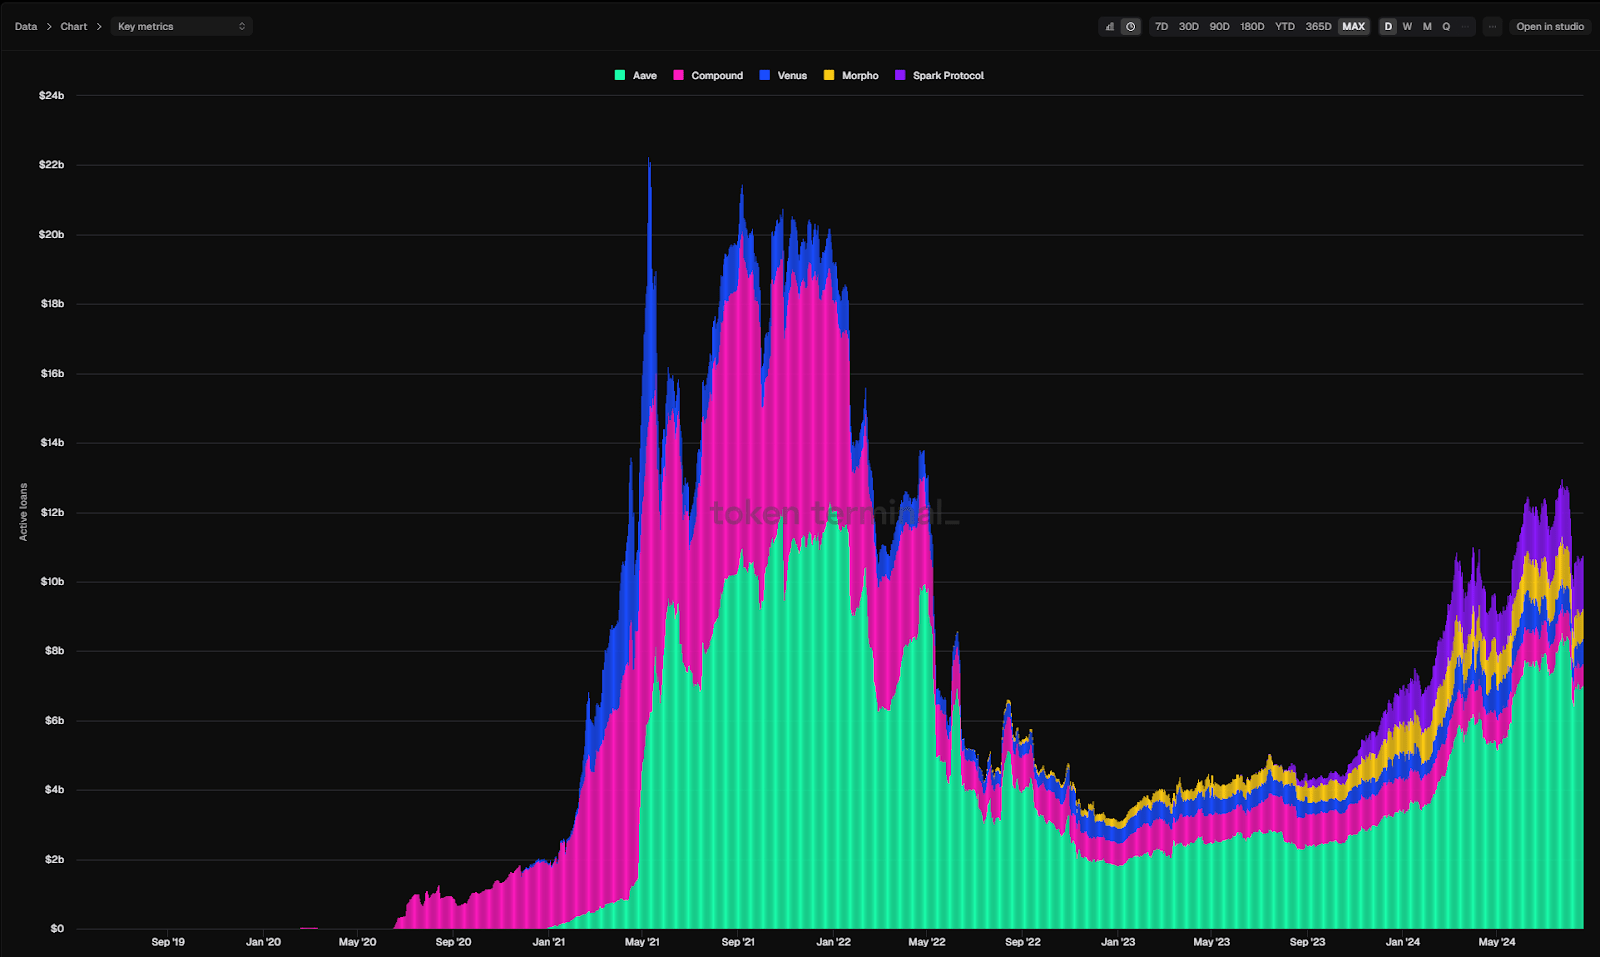Toggle the Aave series visibility
1600x957 pixels.
click(x=636, y=75)
